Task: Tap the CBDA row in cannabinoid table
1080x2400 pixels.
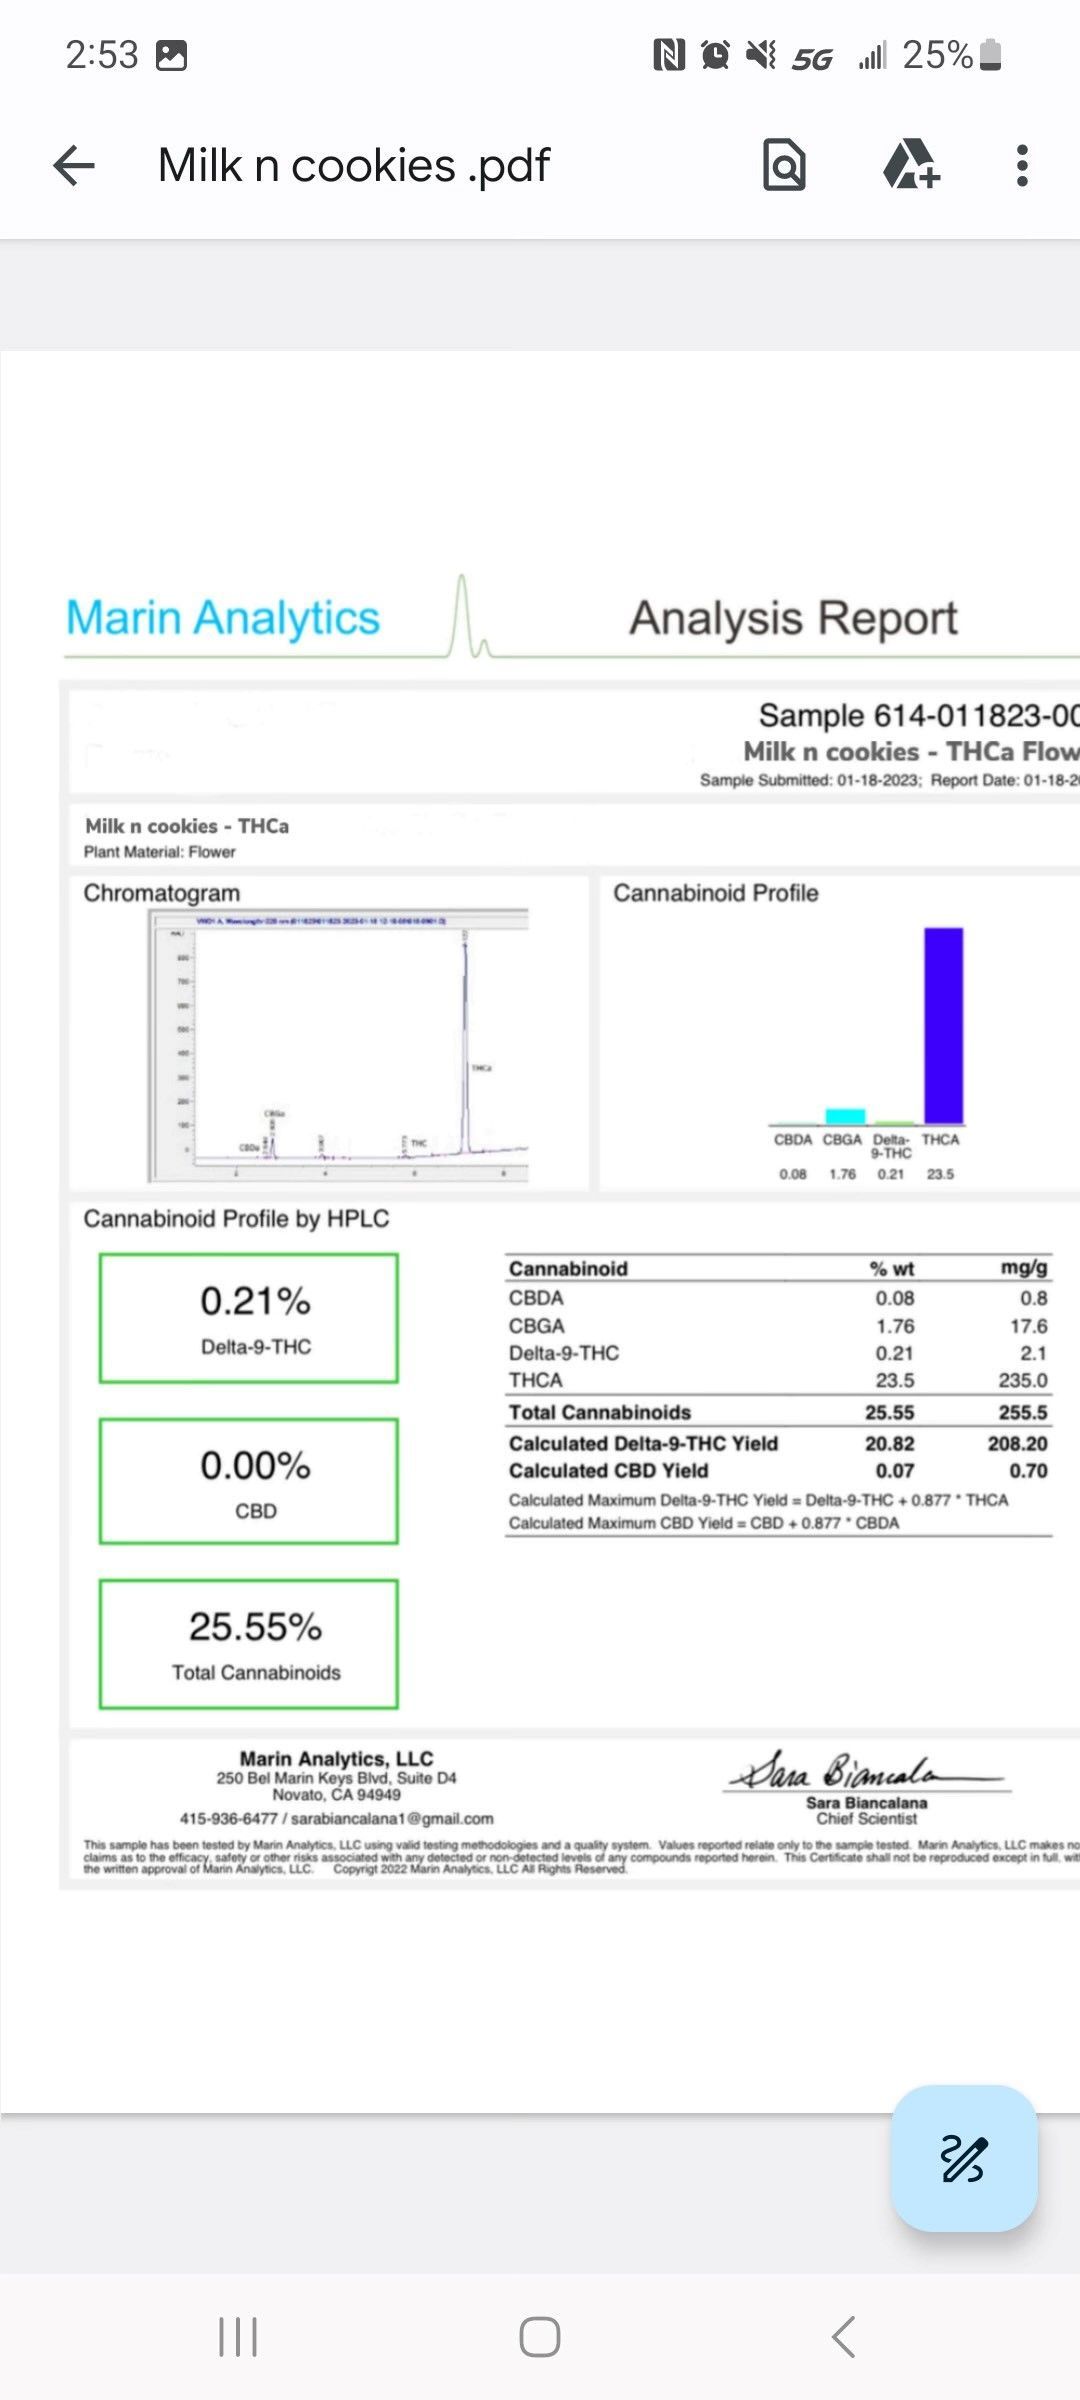Action: pos(778,1298)
